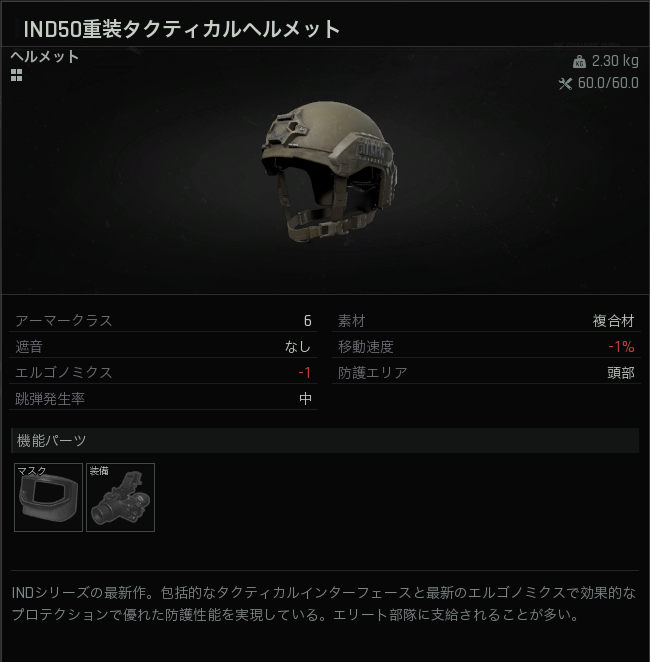Click the エルゴノミクス -1 value
Screen dimensions: 650x662
pyautogui.click(x=305, y=372)
